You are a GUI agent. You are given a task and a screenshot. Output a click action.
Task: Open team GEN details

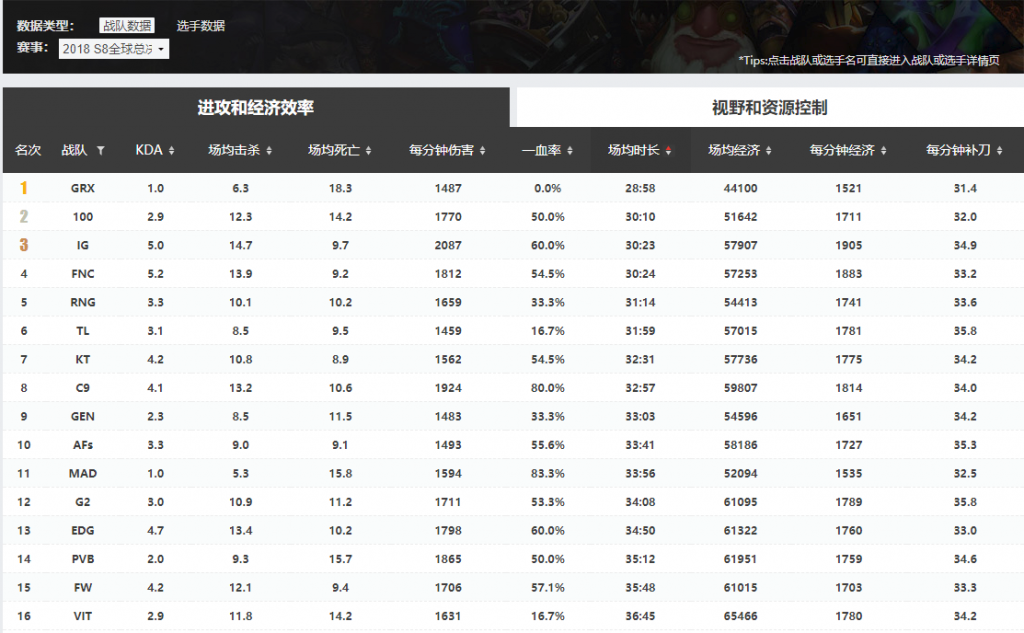tap(83, 417)
